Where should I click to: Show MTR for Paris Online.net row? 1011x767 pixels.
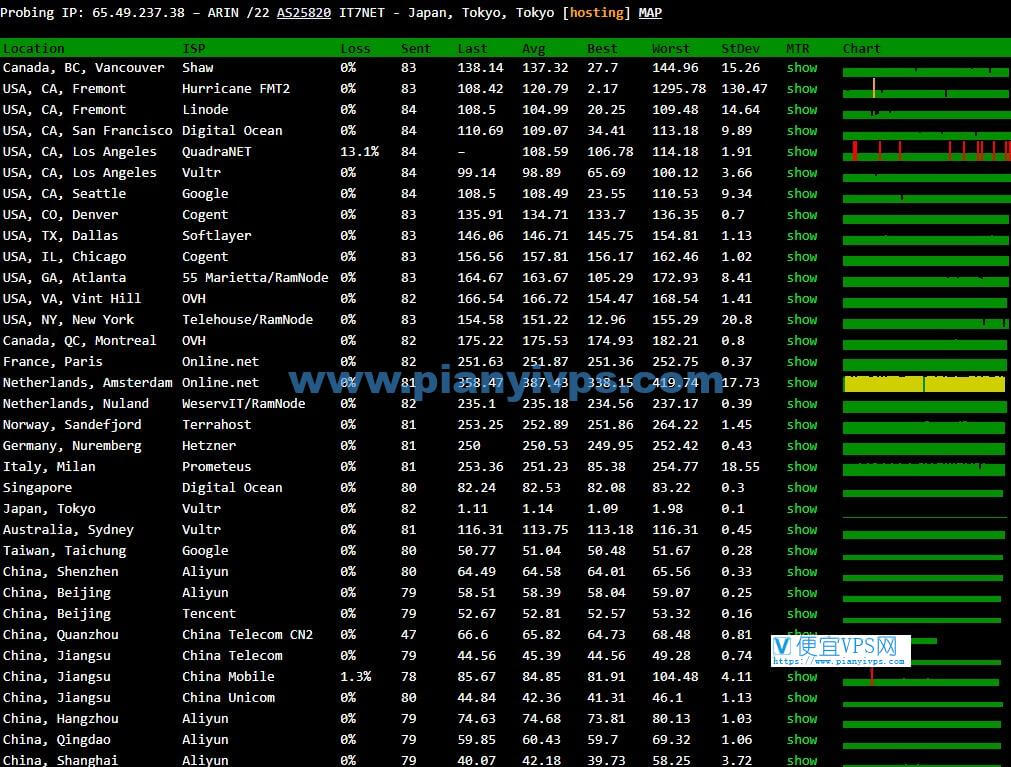pyautogui.click(x=801, y=362)
